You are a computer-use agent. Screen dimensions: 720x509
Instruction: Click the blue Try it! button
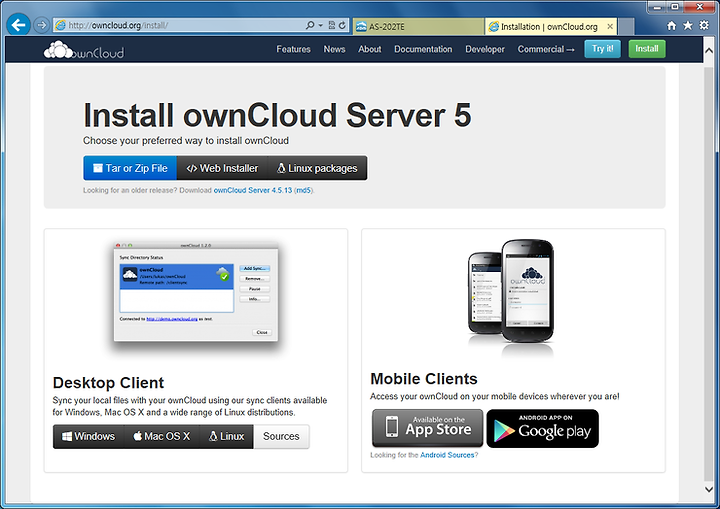coord(602,49)
